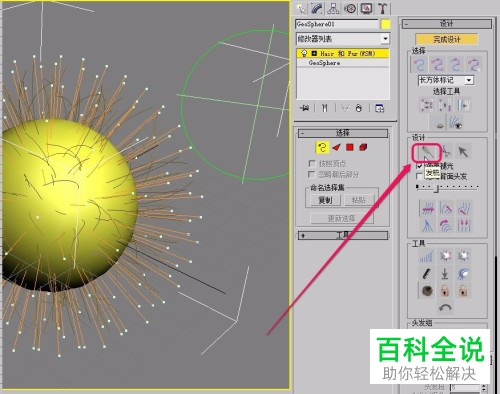Select the GeoSphere stack entry
This screenshot has height=394, width=500.
(343, 63)
